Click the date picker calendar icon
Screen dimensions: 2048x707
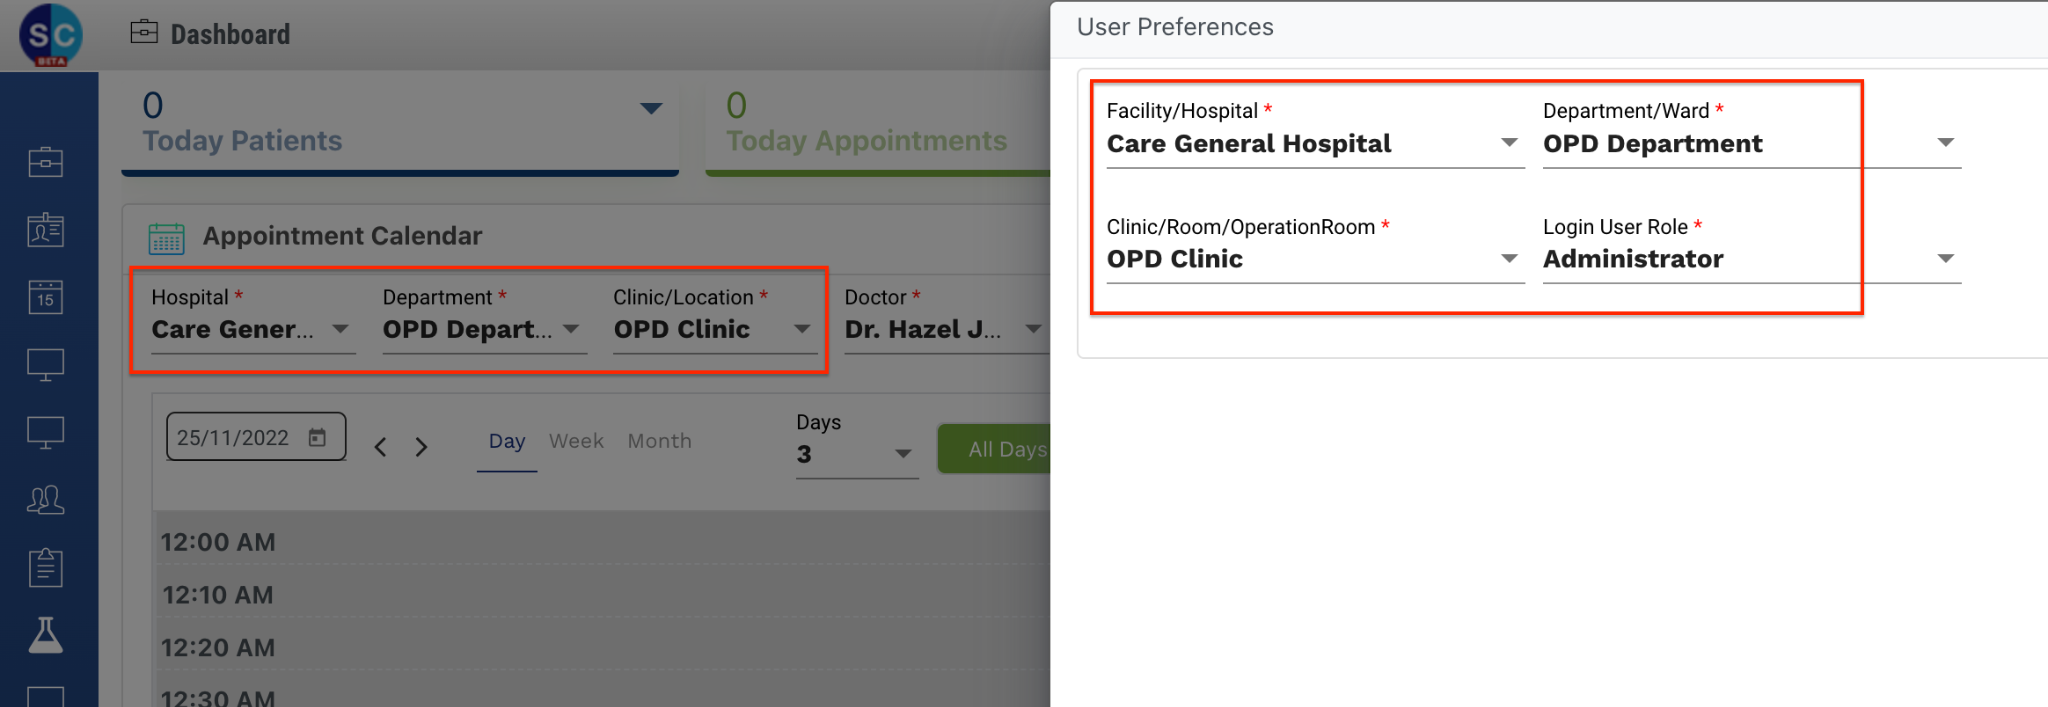click(x=317, y=437)
